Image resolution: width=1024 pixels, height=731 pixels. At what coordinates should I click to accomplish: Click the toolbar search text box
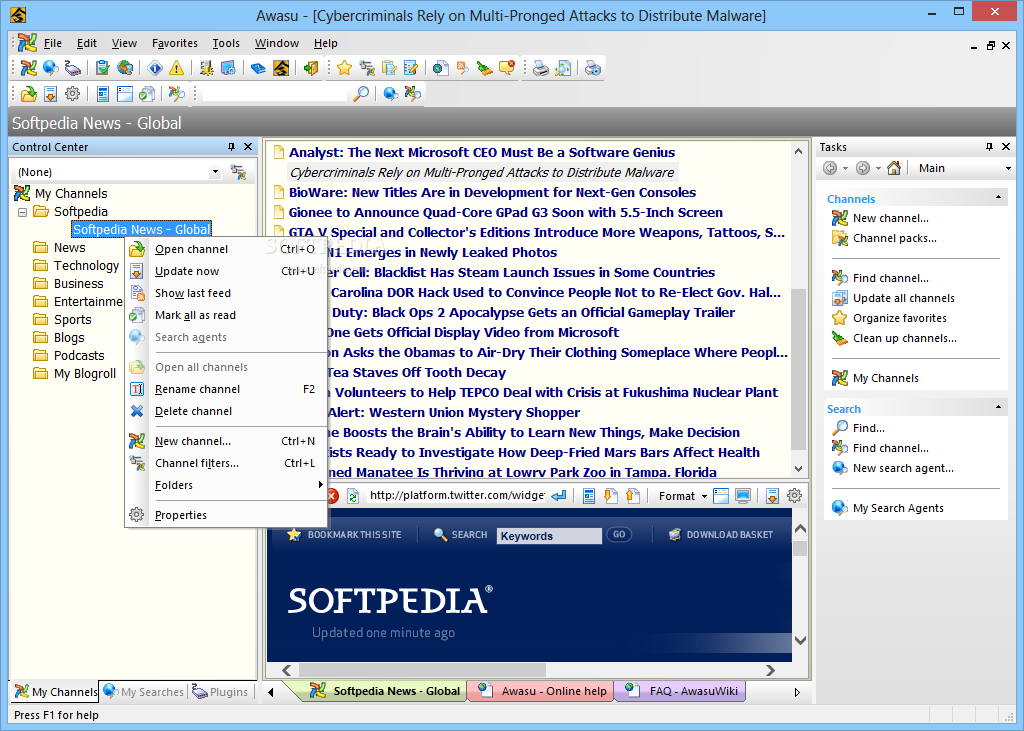click(x=274, y=94)
